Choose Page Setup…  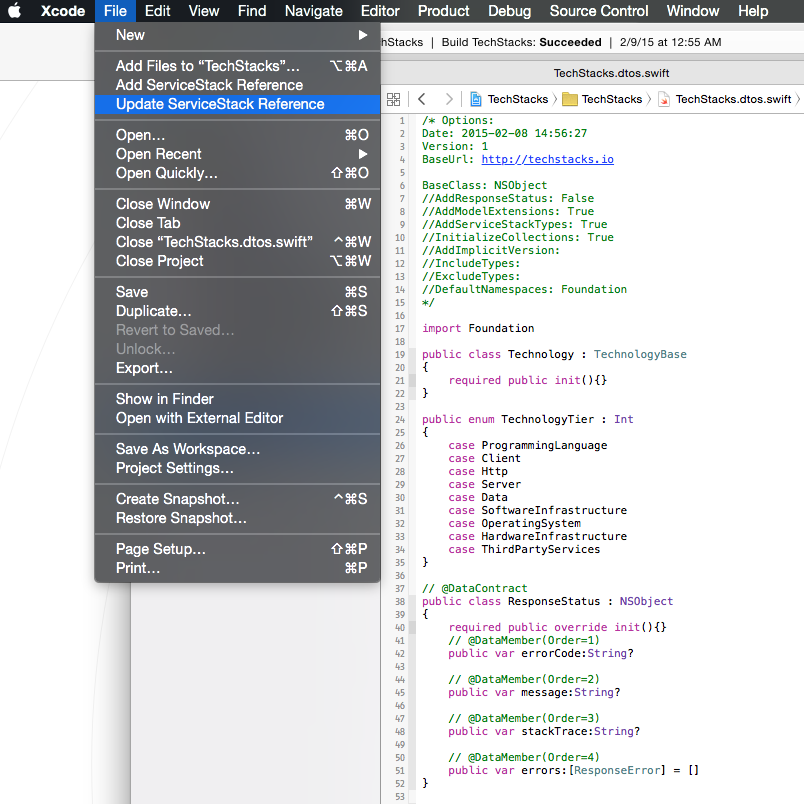(237, 549)
